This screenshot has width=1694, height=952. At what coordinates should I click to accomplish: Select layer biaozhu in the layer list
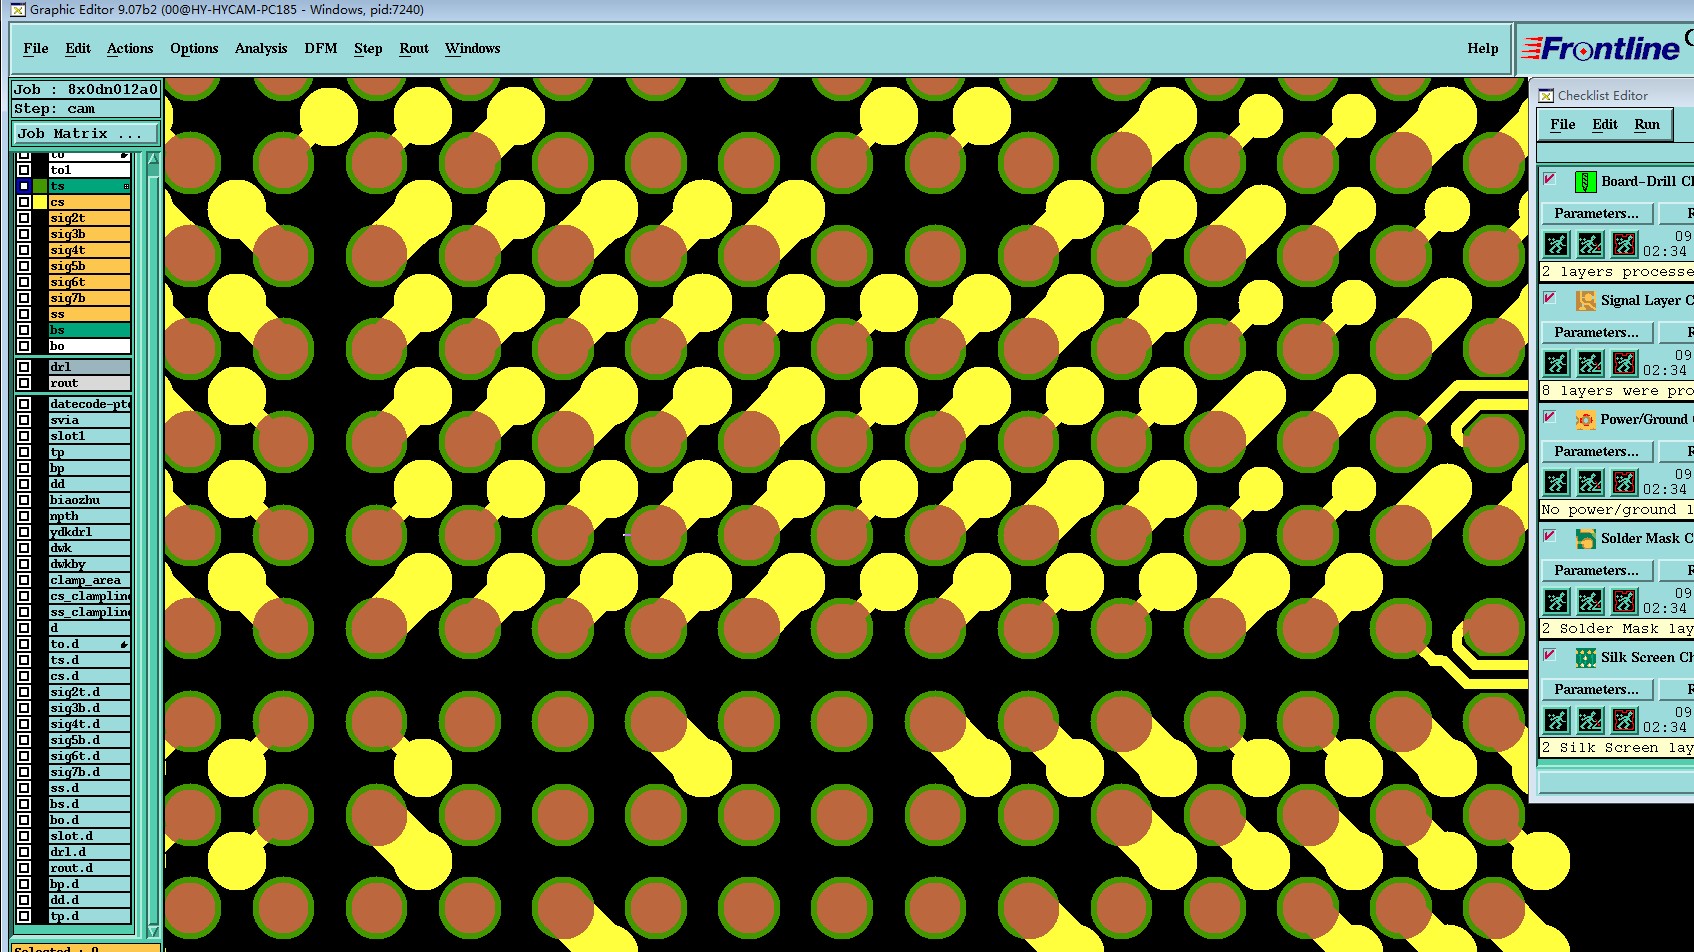90,500
